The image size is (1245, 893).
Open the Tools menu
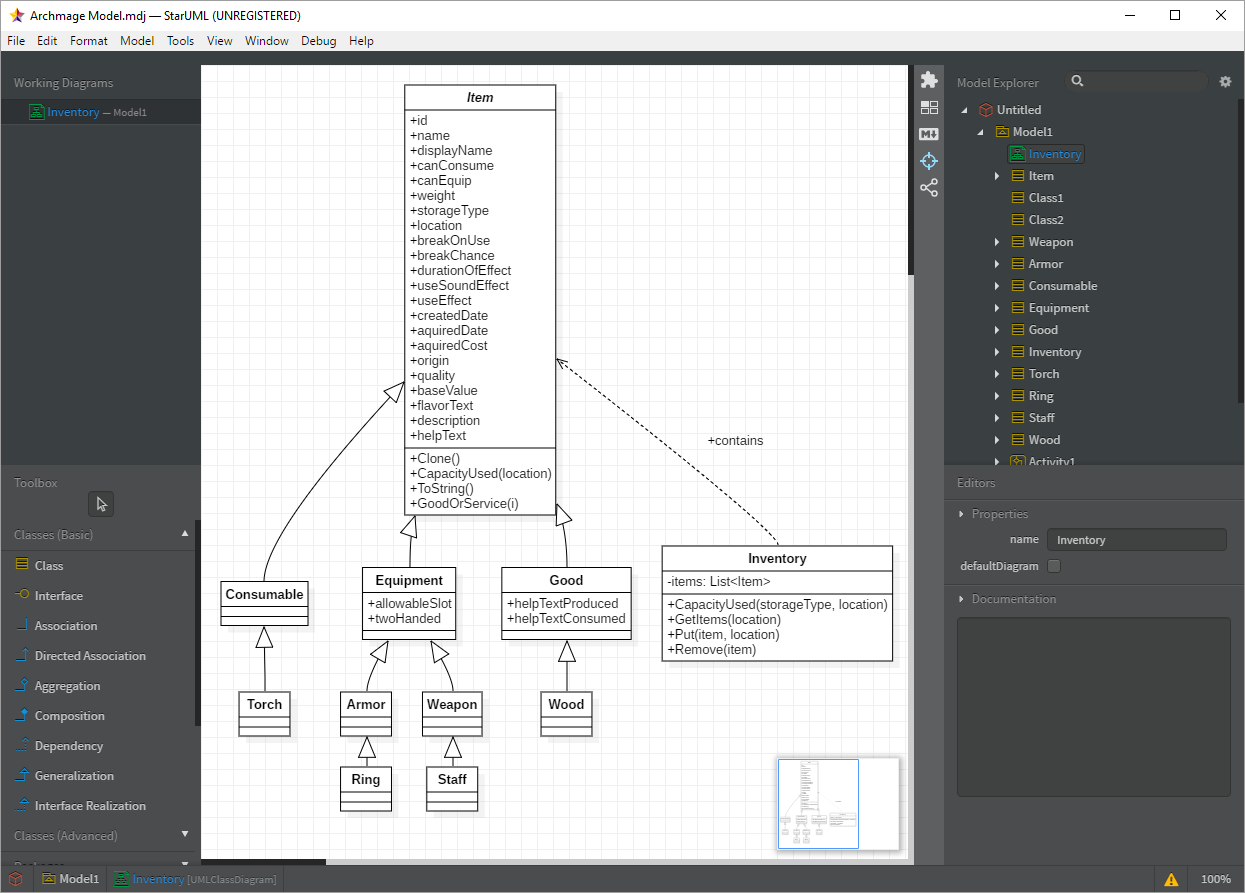click(x=181, y=41)
